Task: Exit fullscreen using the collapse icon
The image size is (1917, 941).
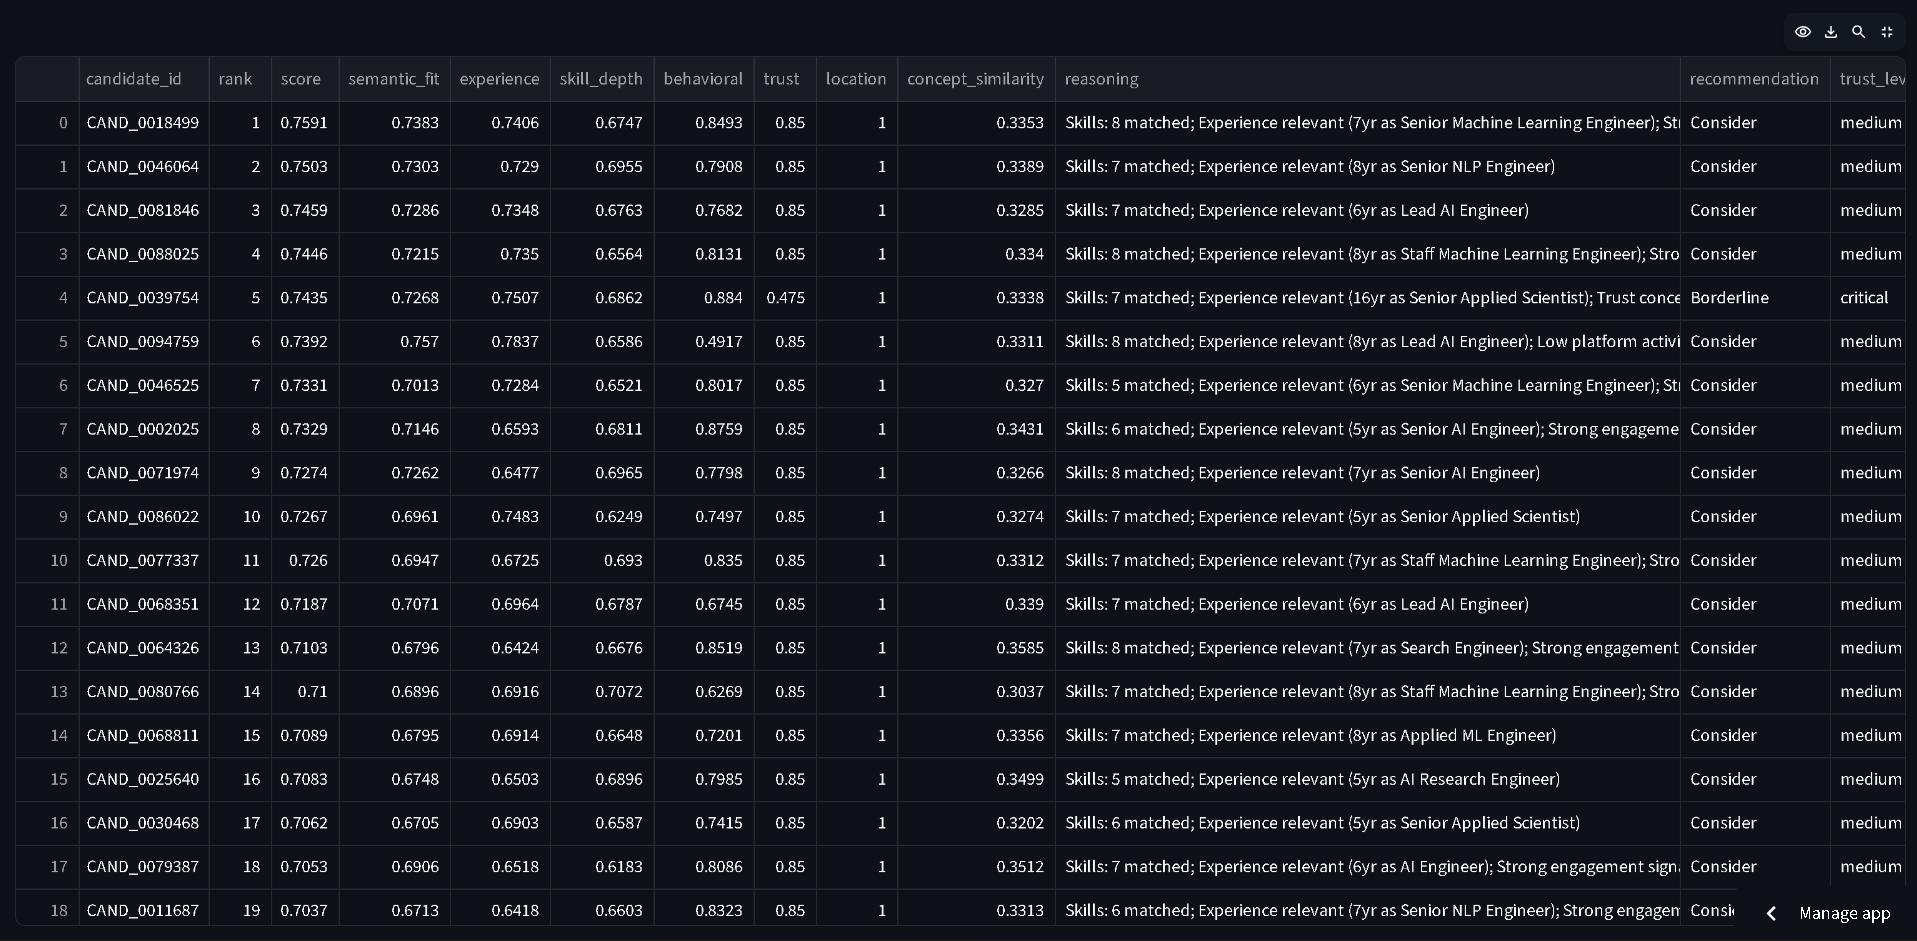Action: point(1887,32)
